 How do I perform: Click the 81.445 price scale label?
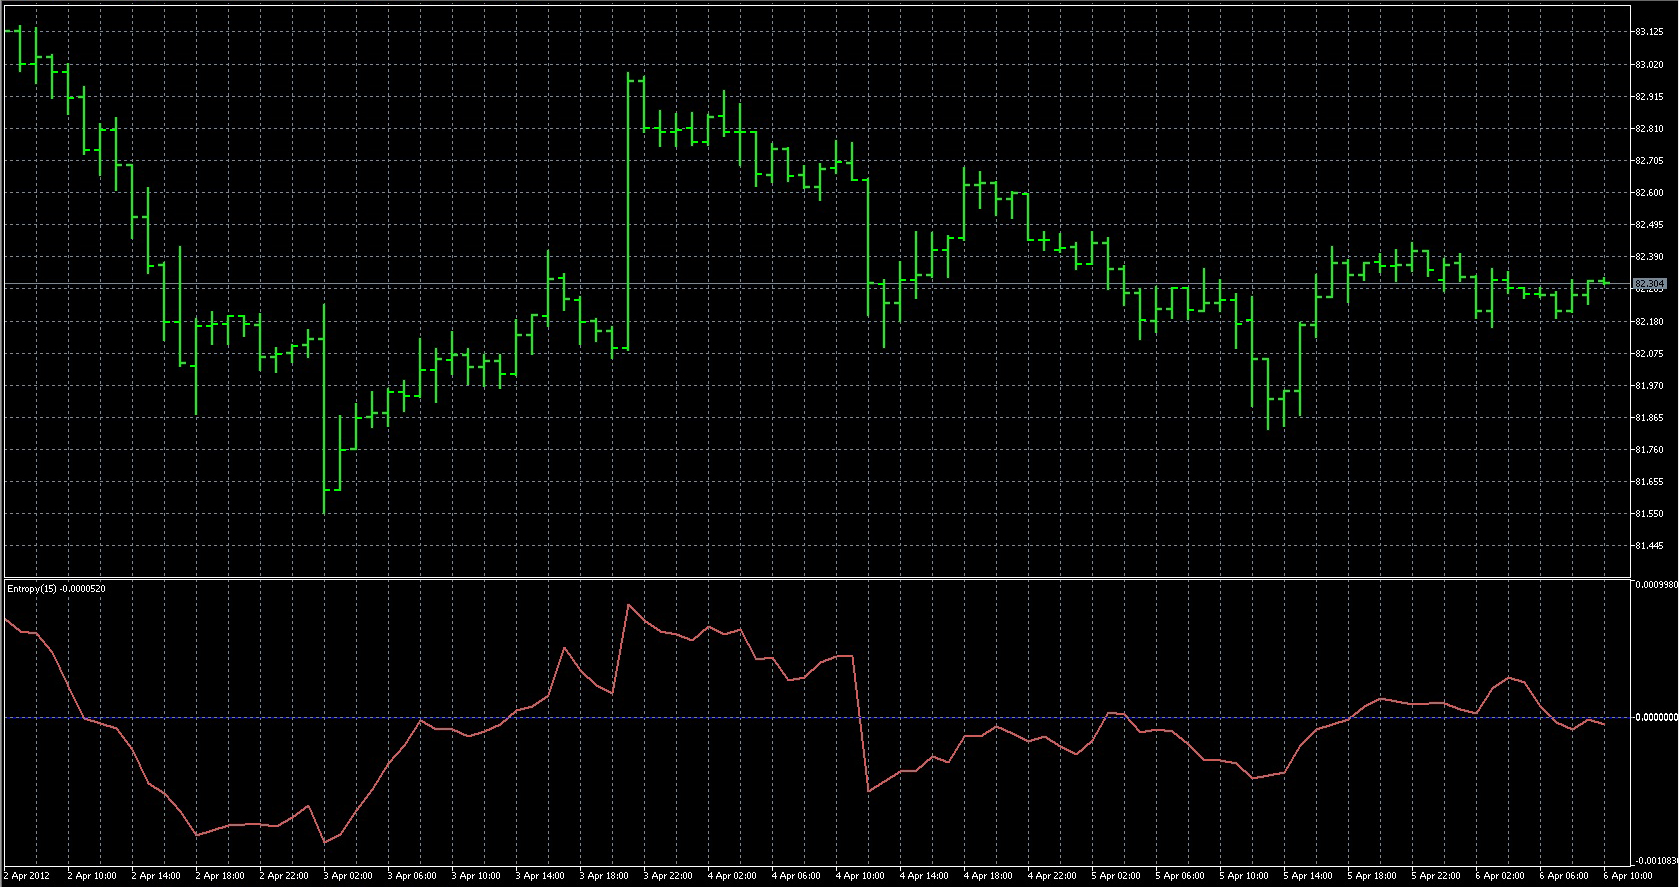(1649, 546)
